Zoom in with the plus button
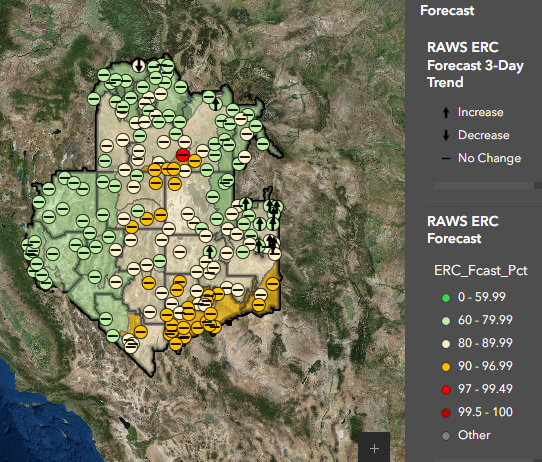 [374, 448]
